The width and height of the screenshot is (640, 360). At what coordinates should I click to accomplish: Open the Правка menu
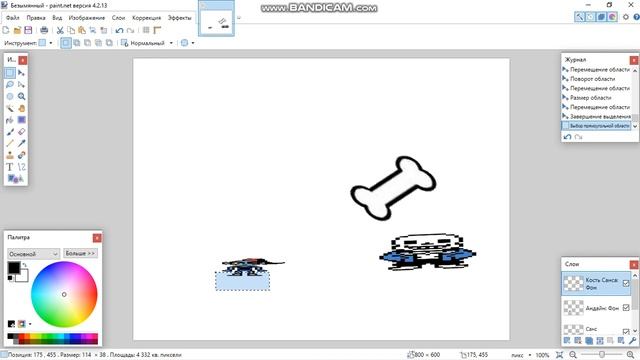click(x=36, y=18)
